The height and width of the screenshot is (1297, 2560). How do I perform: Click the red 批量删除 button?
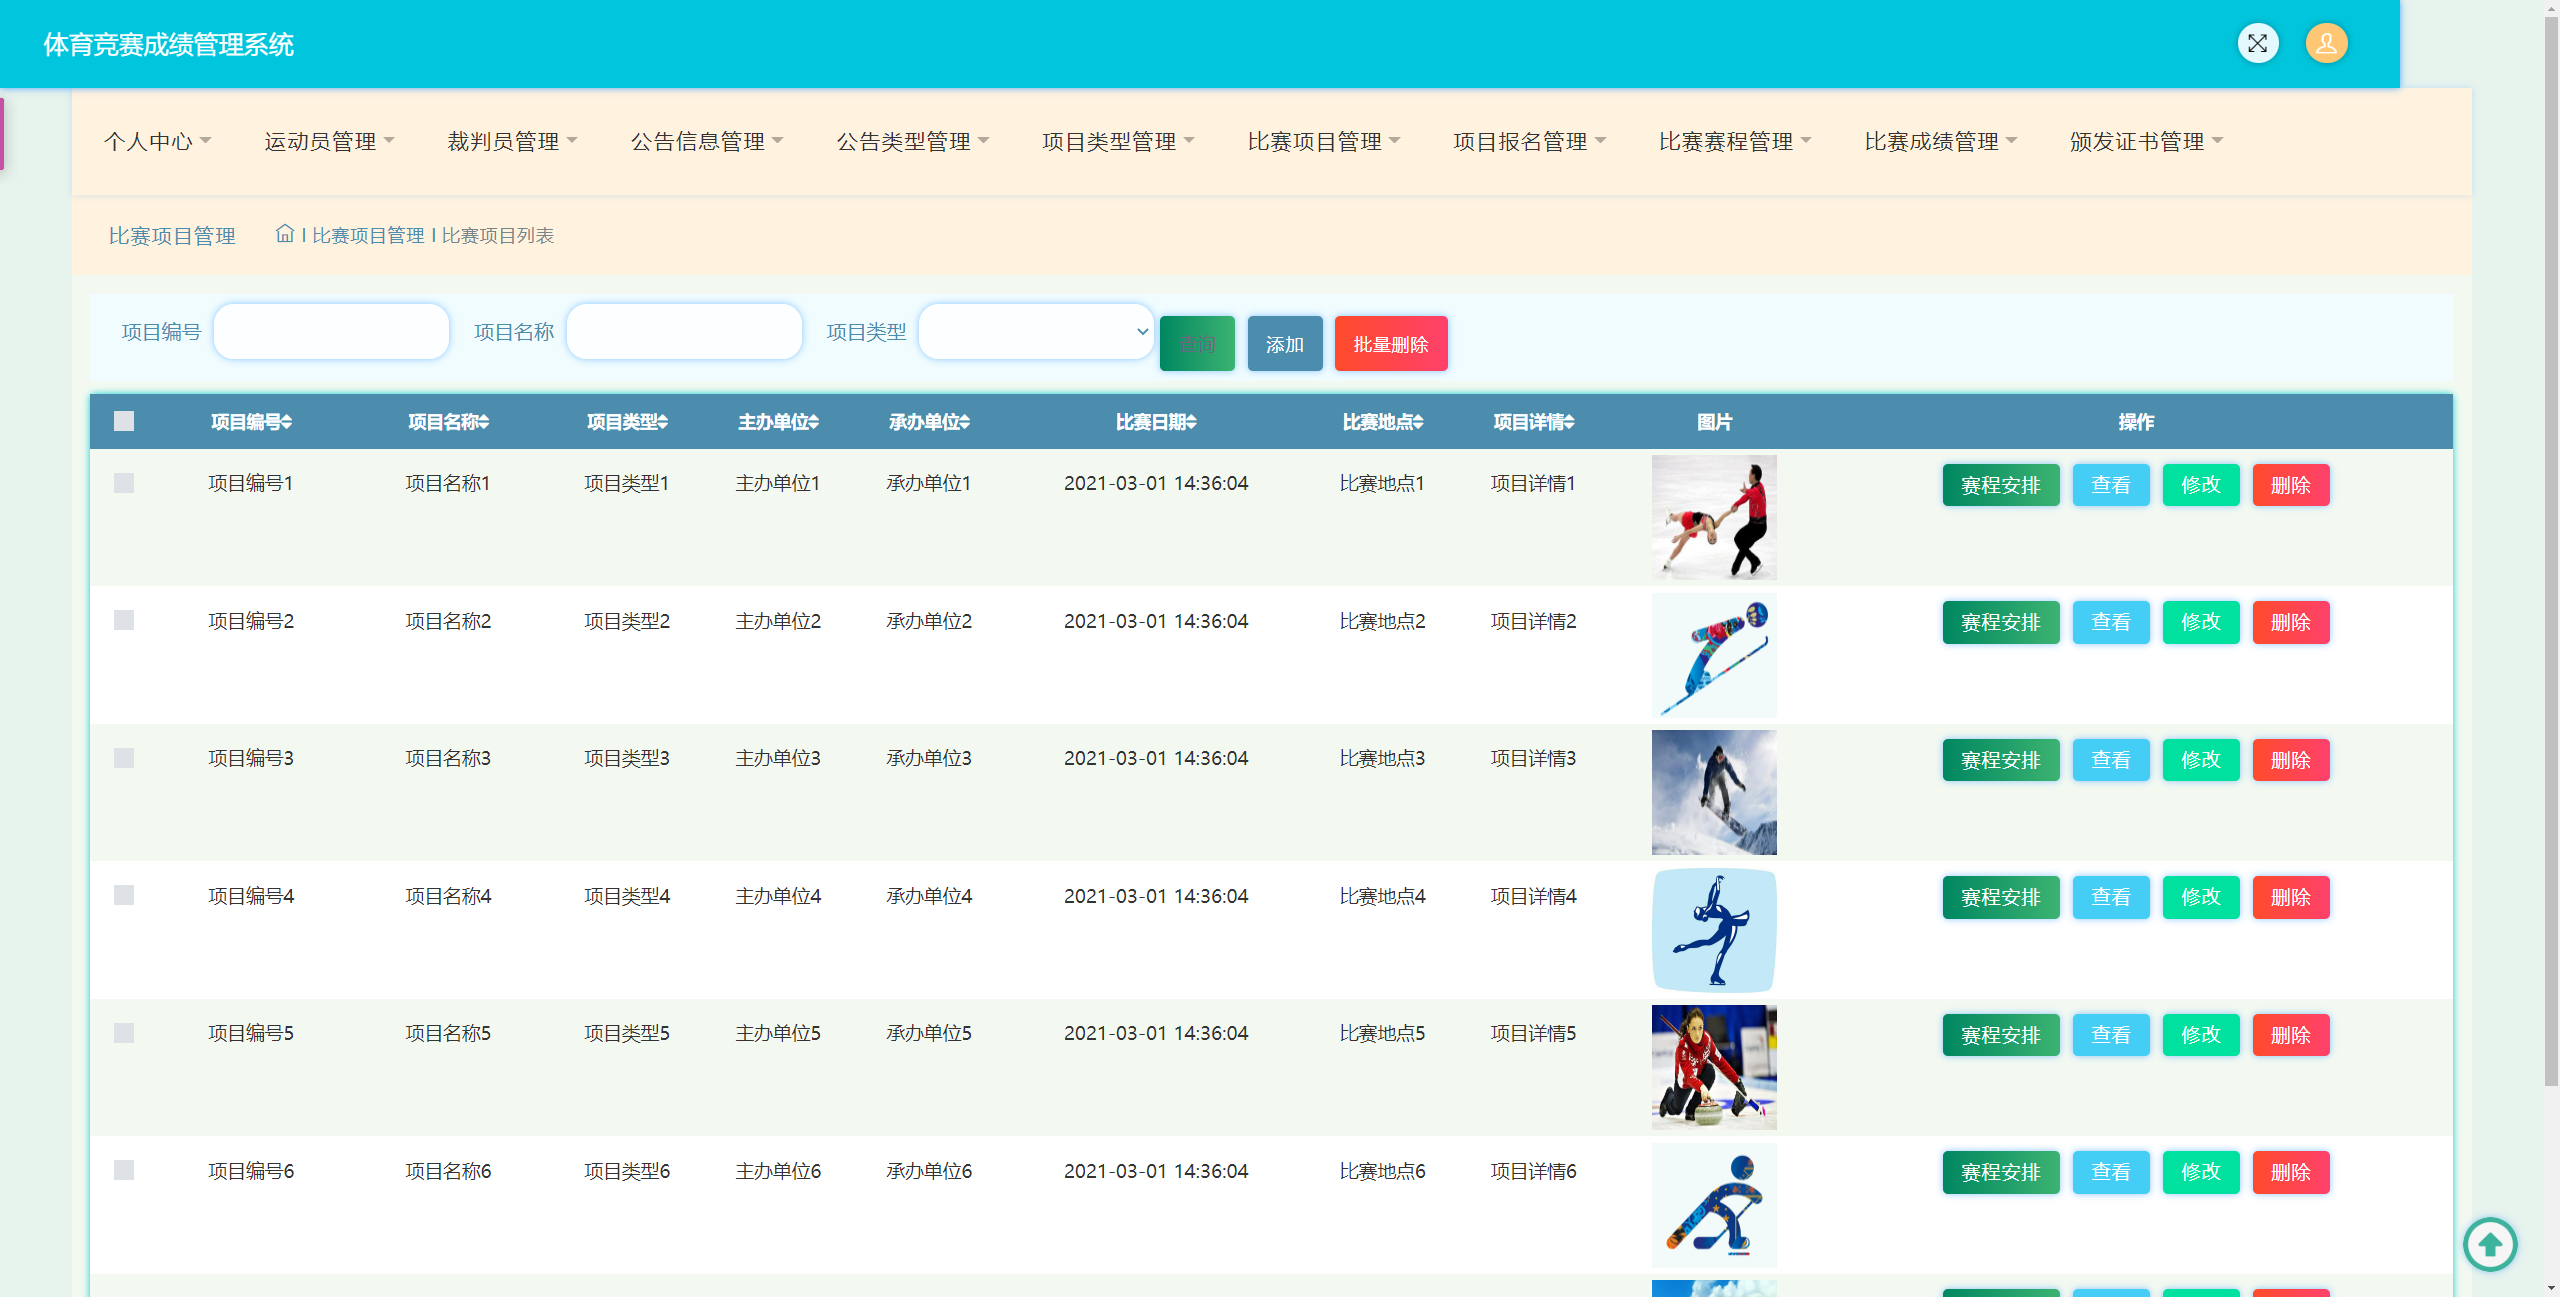pos(1390,344)
